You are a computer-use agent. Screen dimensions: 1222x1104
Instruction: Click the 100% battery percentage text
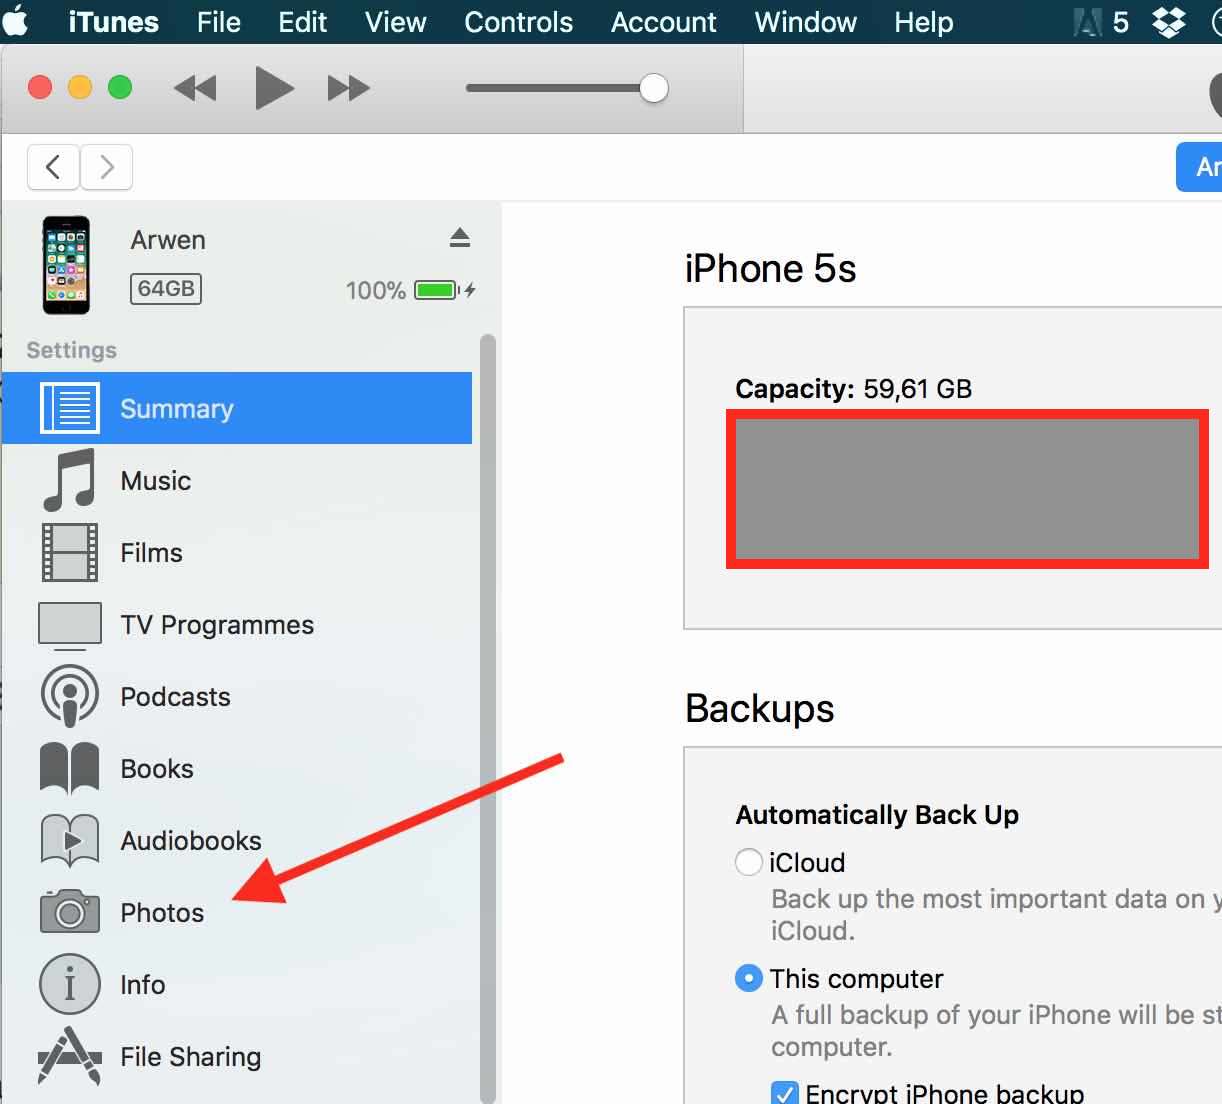click(375, 291)
